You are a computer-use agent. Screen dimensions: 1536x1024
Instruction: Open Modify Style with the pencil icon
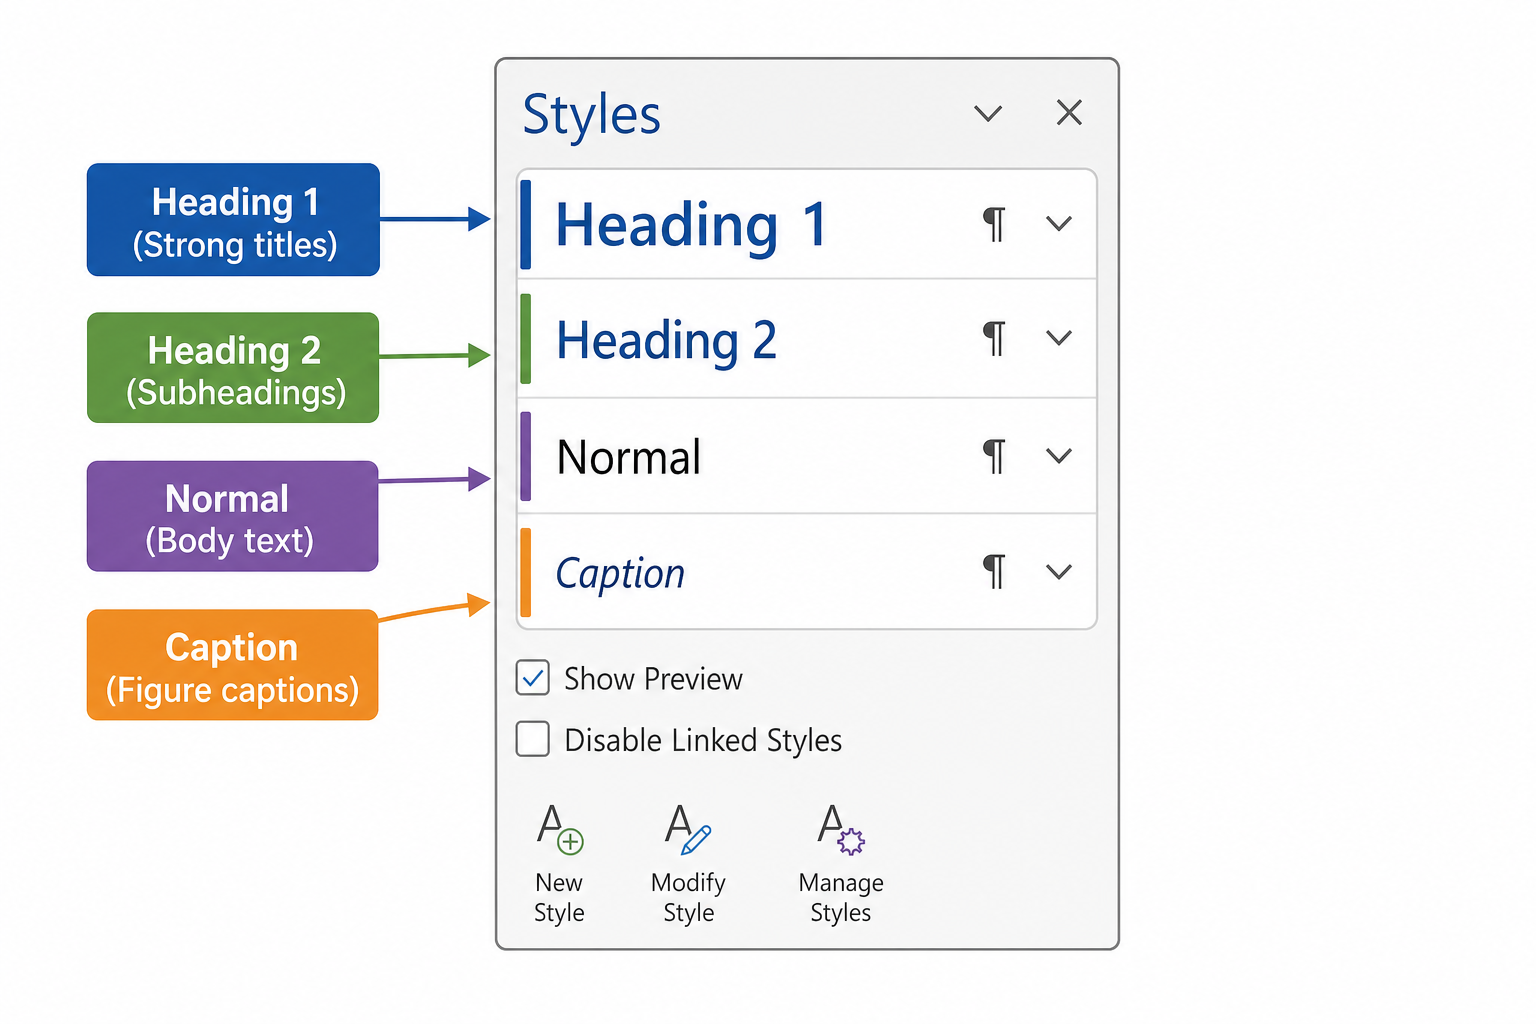click(688, 830)
